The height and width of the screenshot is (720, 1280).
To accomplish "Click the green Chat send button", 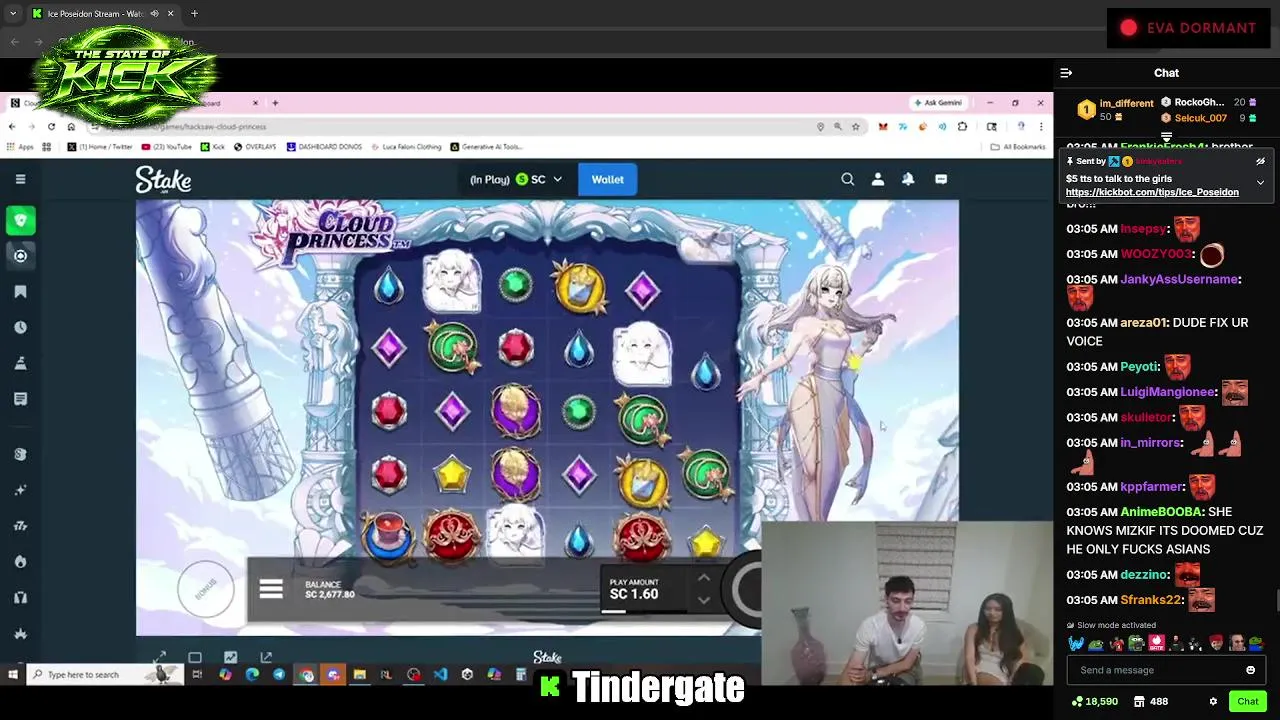I will pyautogui.click(x=1247, y=702).
